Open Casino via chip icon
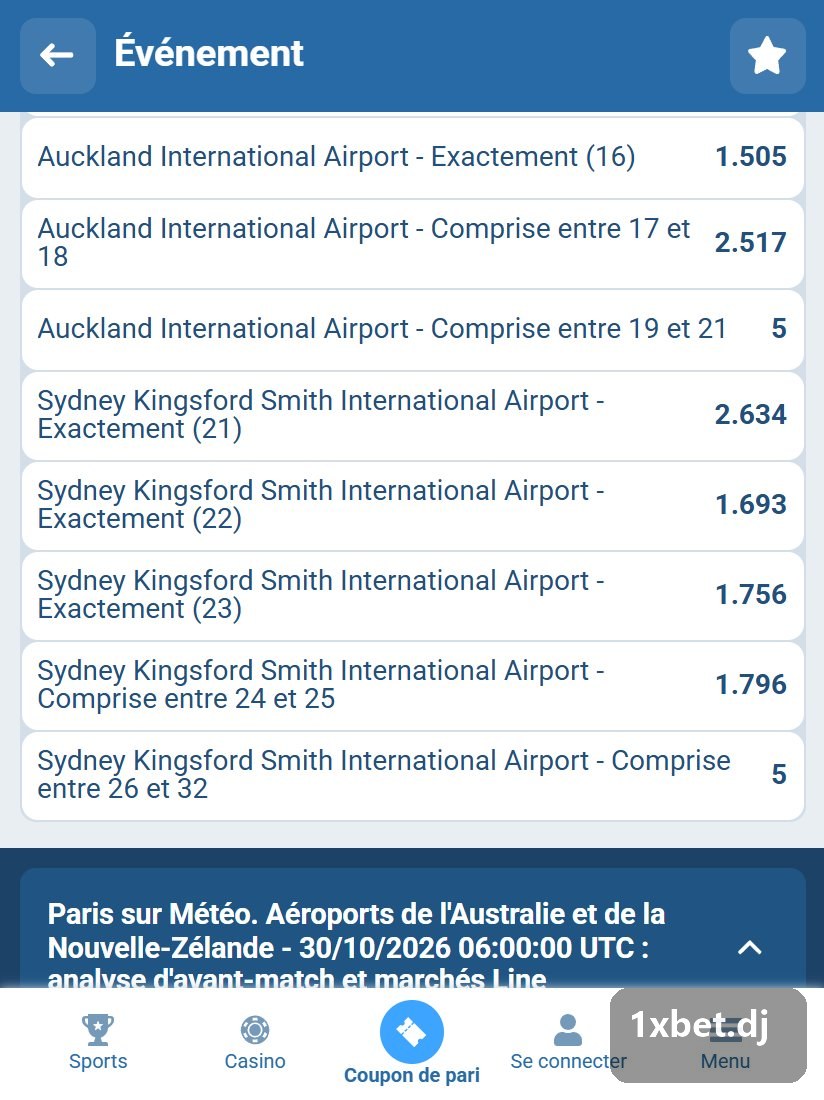This screenshot has height=1100, width=824. click(255, 1030)
